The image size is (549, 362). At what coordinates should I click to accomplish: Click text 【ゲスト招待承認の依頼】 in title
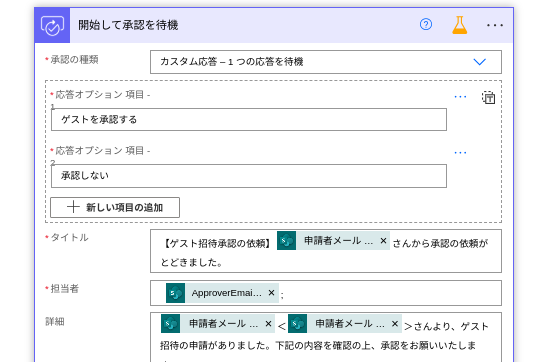(x=217, y=243)
